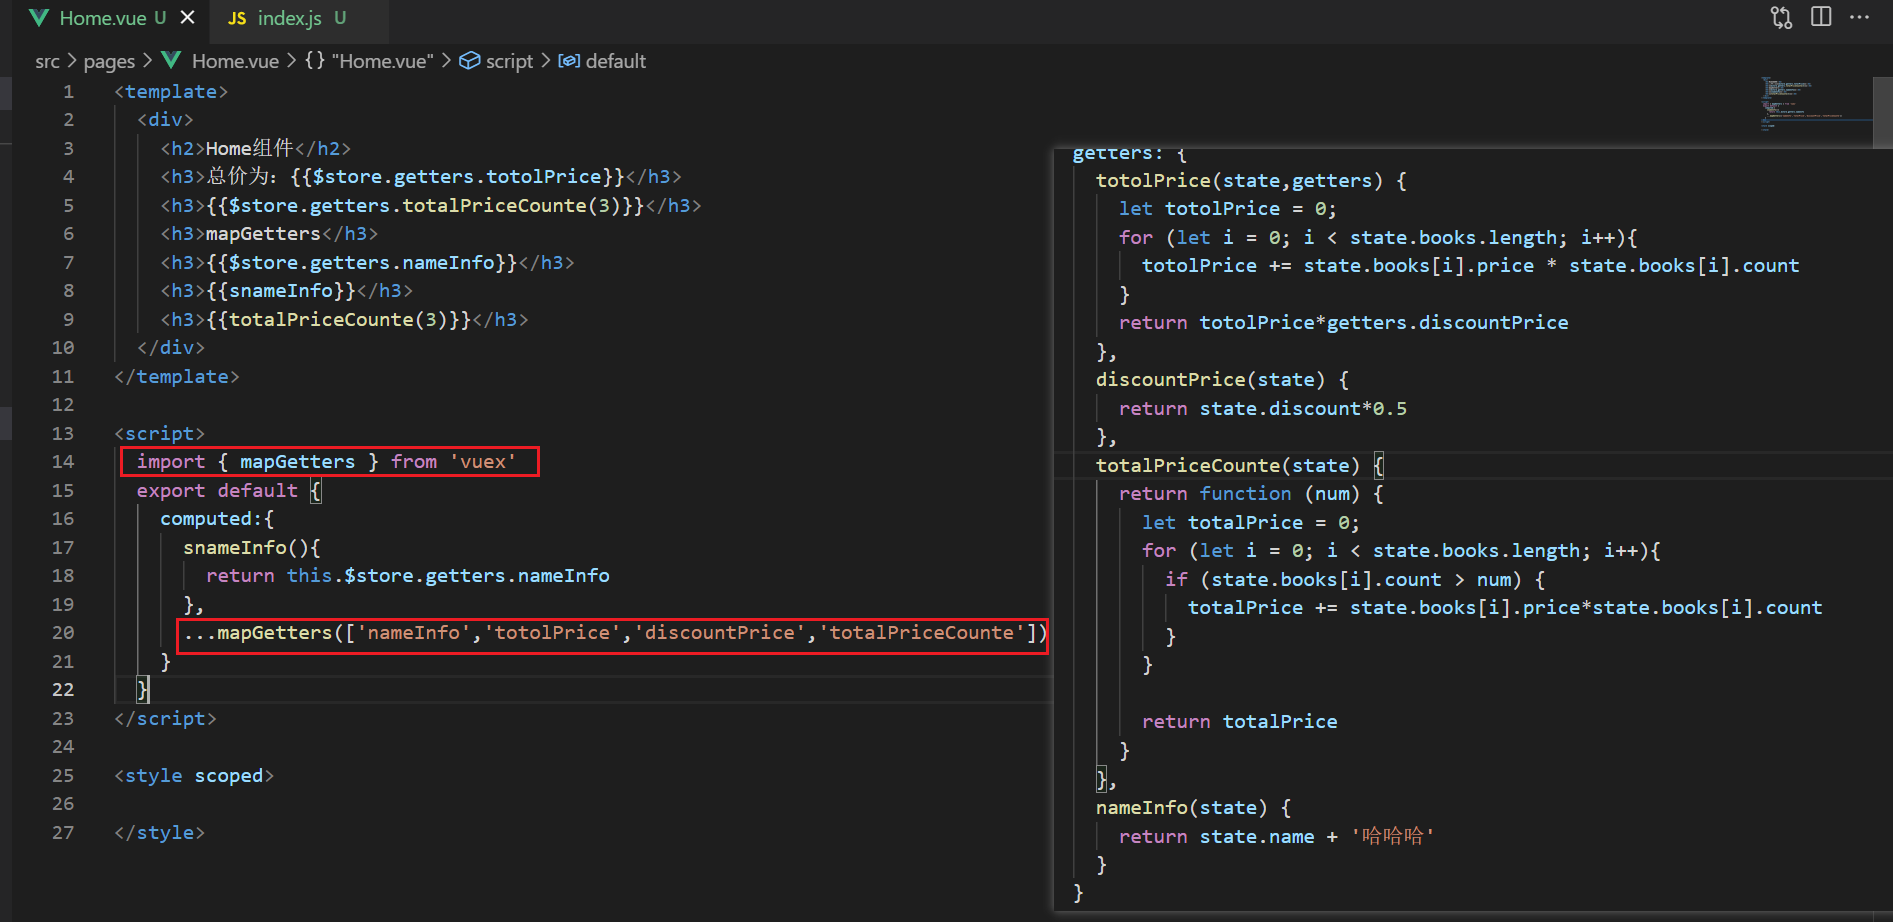1893x922 pixels.
Task: Click the Vue icon in the breadcrumb
Action: point(171,60)
